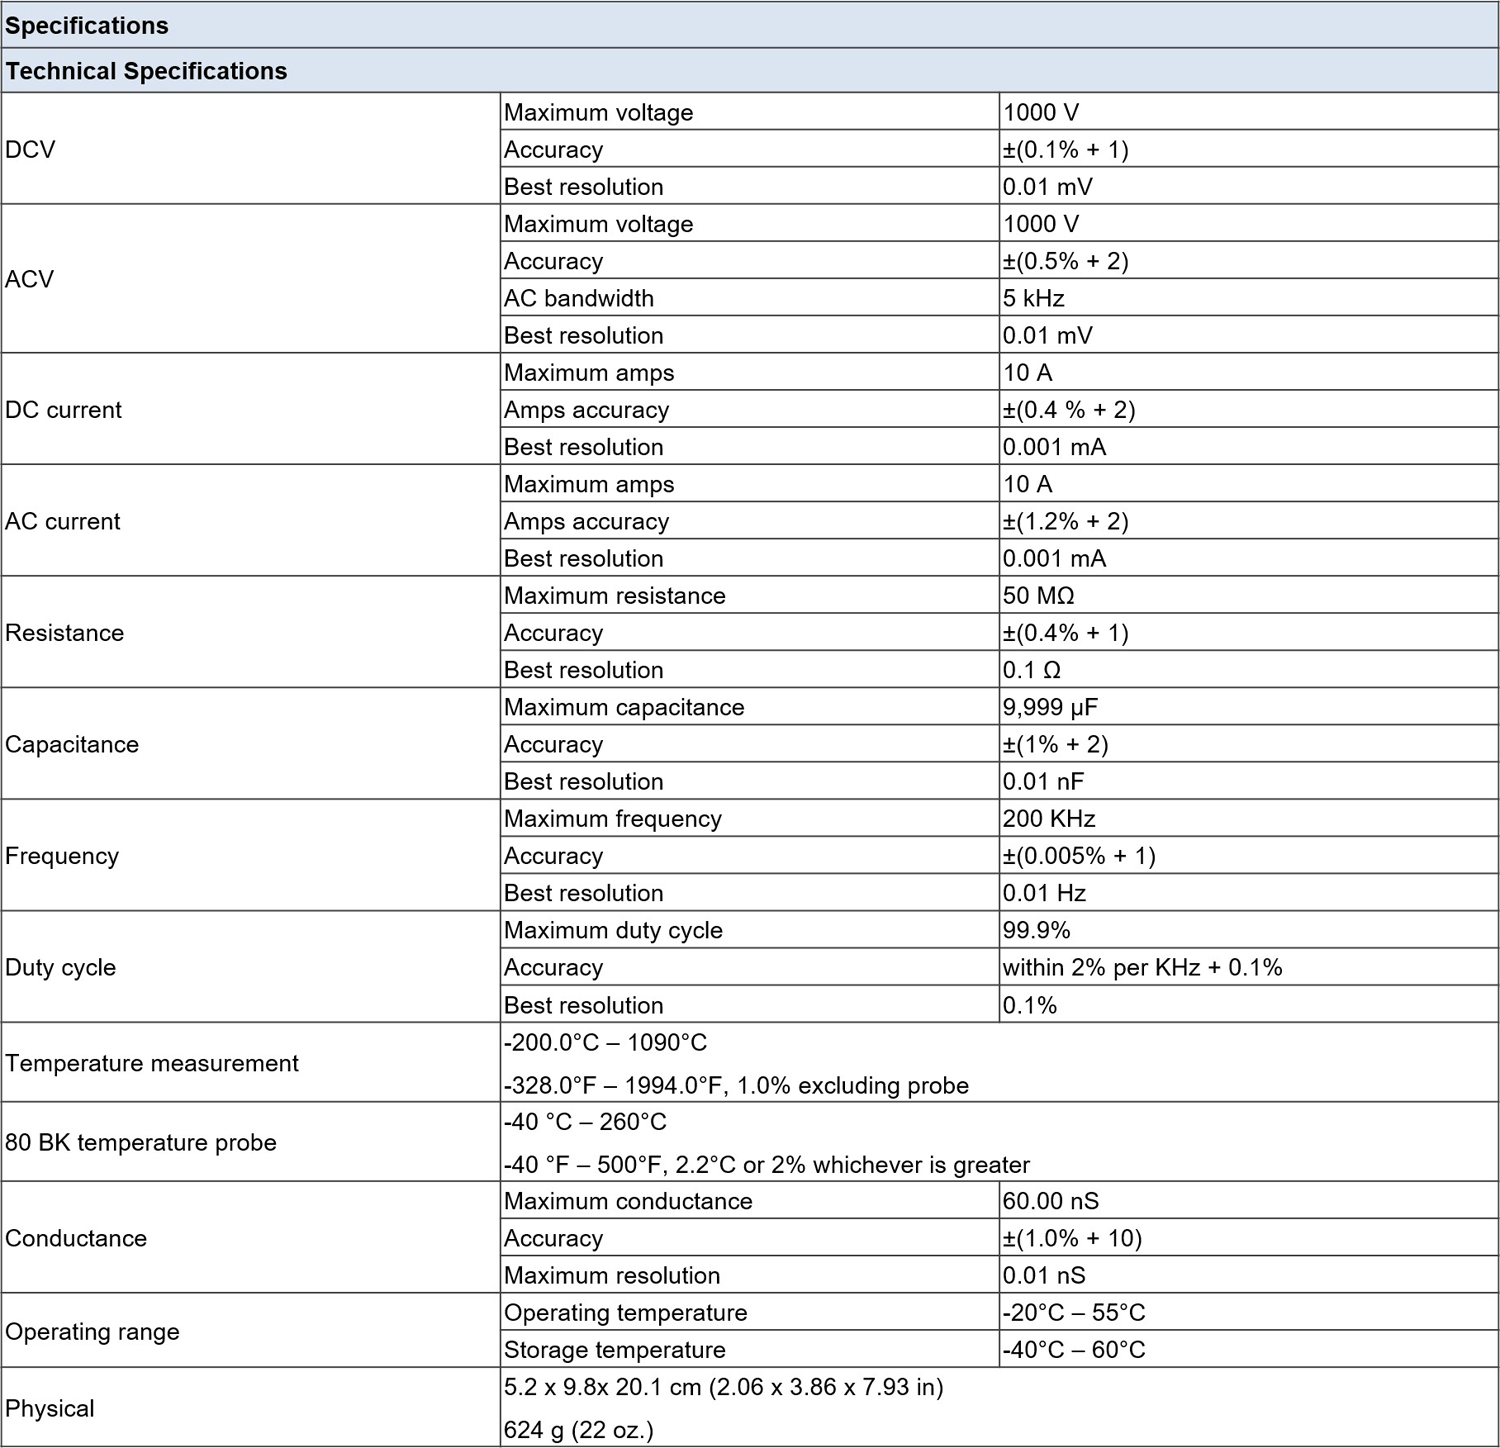The height and width of the screenshot is (1448, 1500).
Task: Click the "60.00 nS" conductance value
Action: (x=1051, y=1201)
